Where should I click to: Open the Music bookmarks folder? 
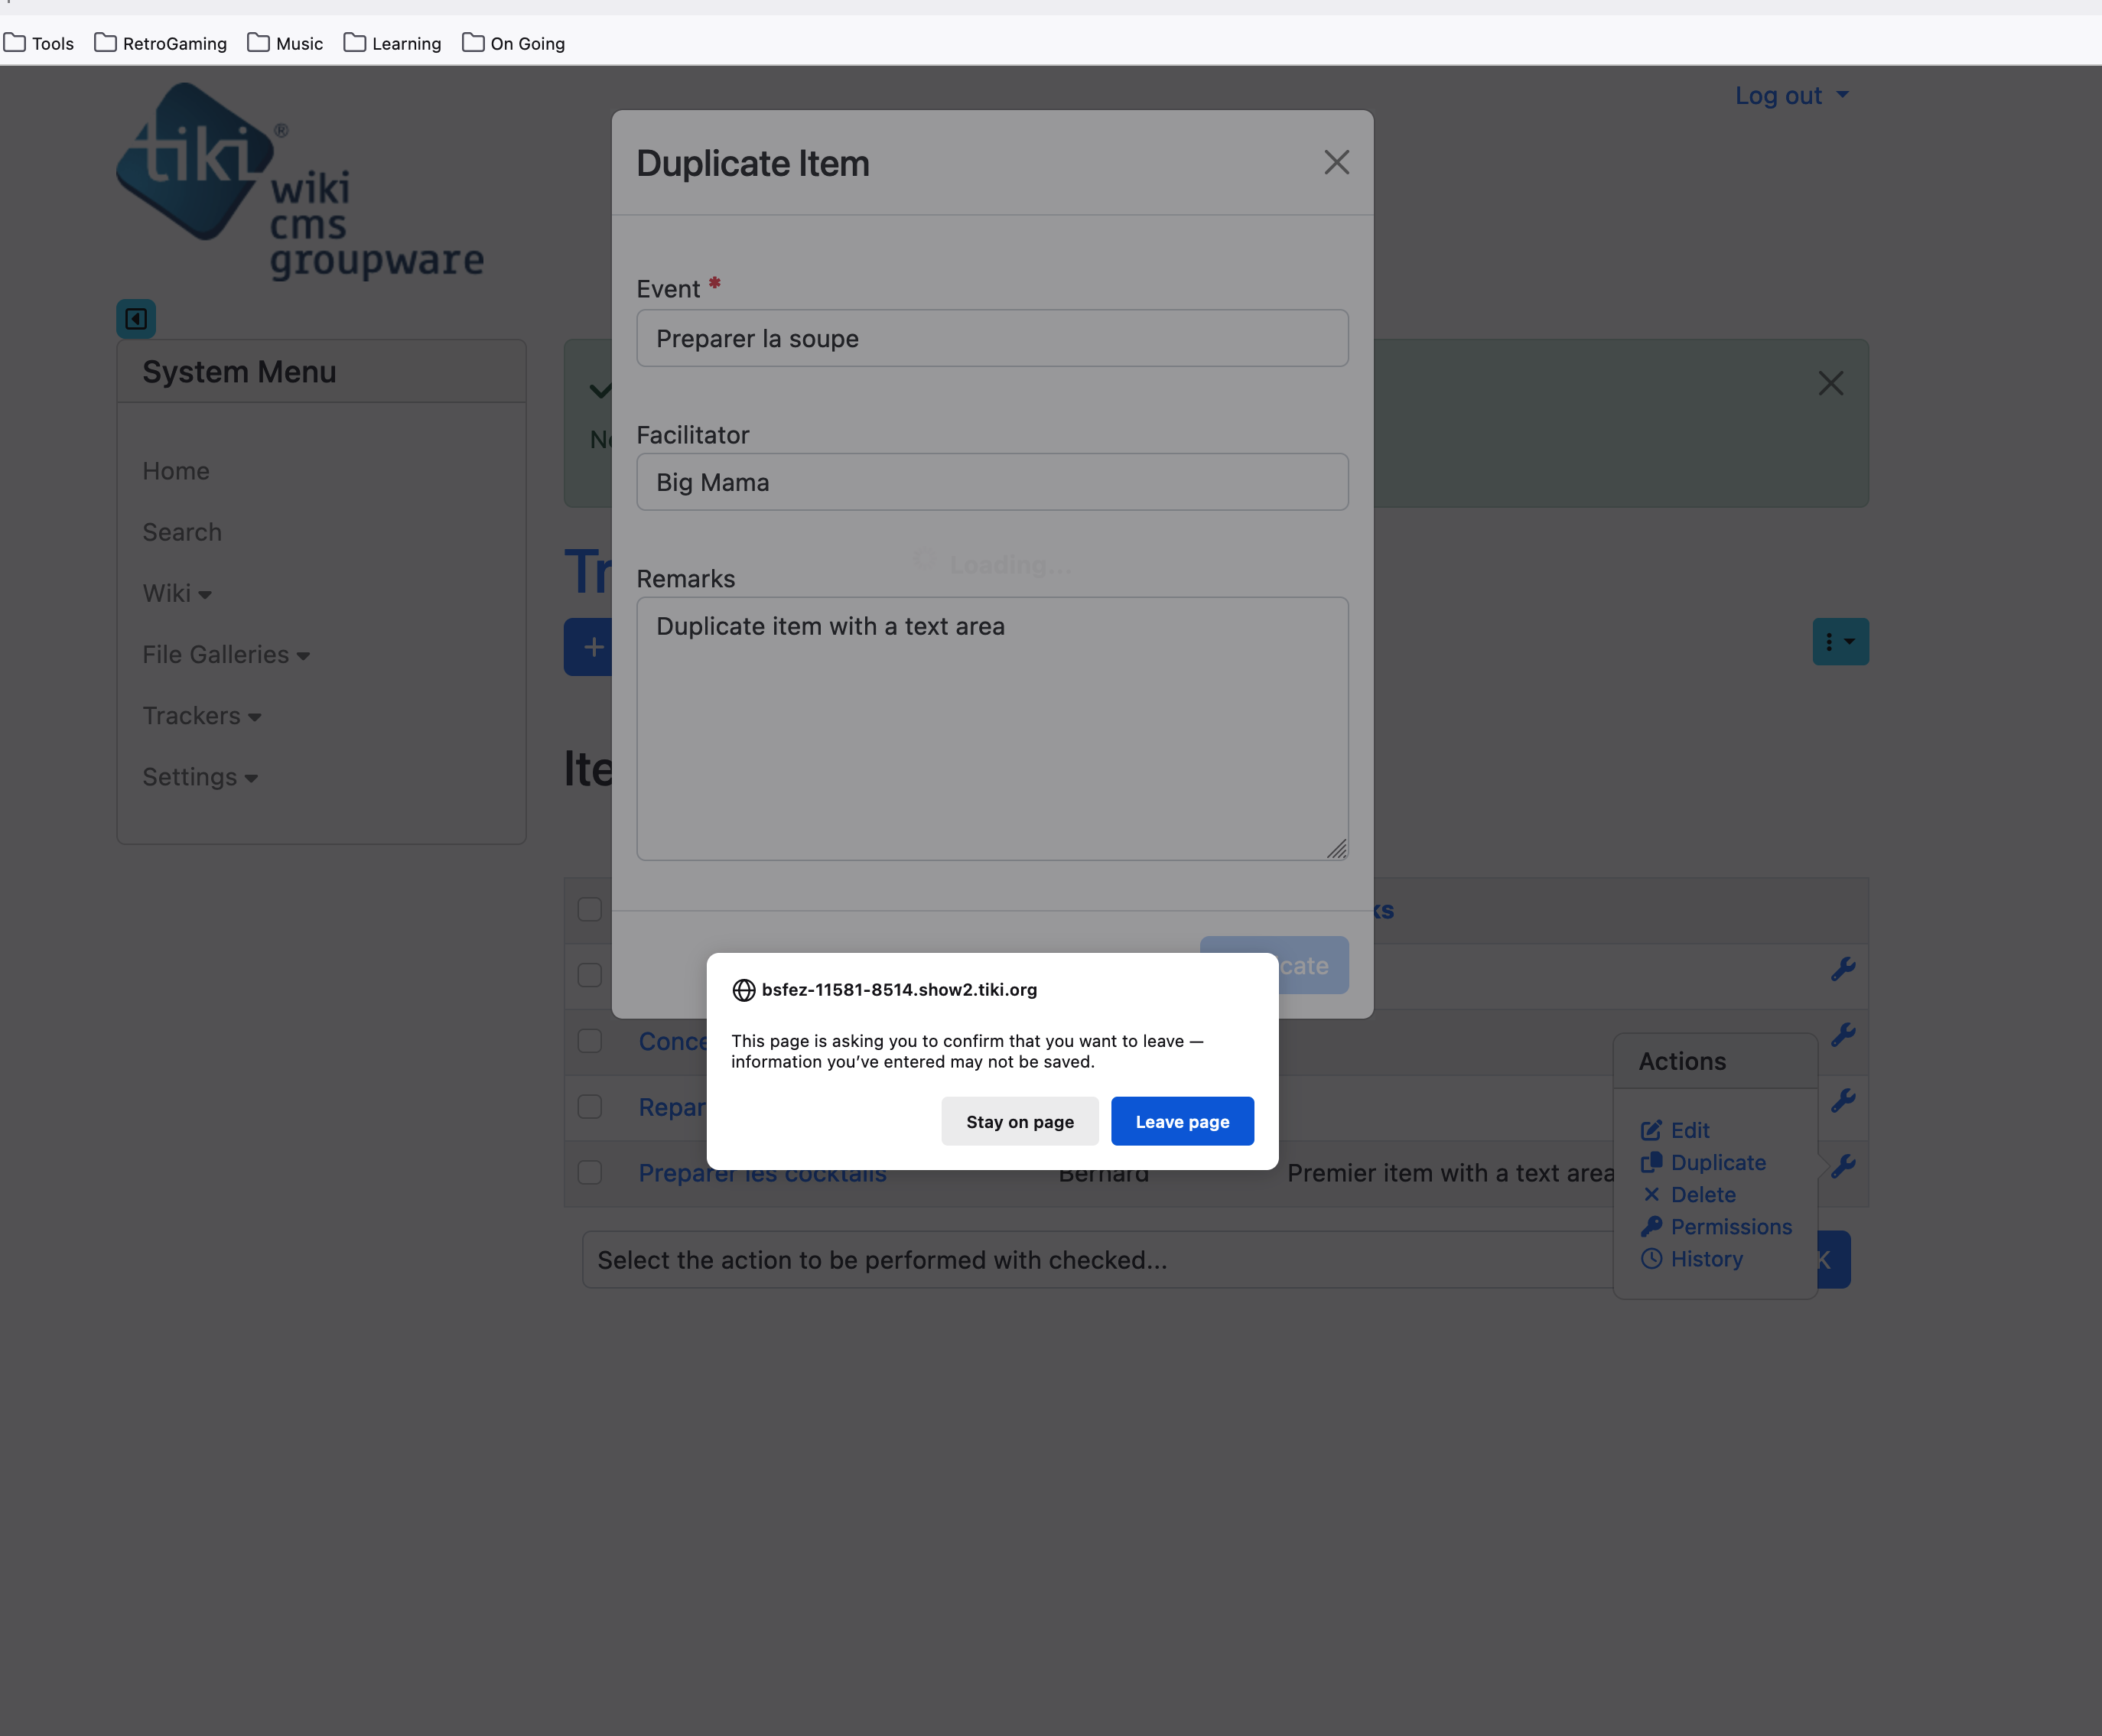click(285, 43)
